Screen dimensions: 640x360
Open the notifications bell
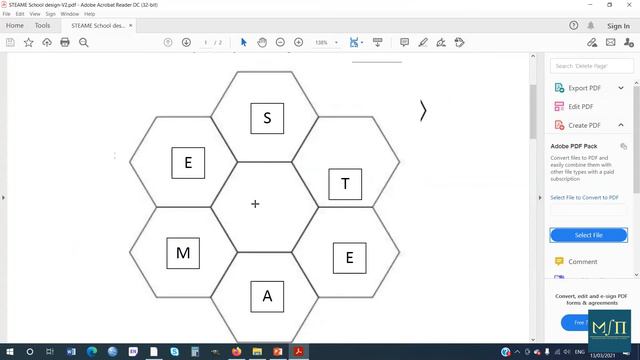[x=591, y=25]
